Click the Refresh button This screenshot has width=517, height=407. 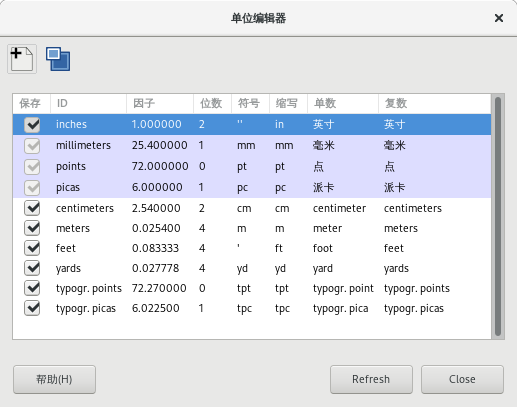tap(371, 379)
